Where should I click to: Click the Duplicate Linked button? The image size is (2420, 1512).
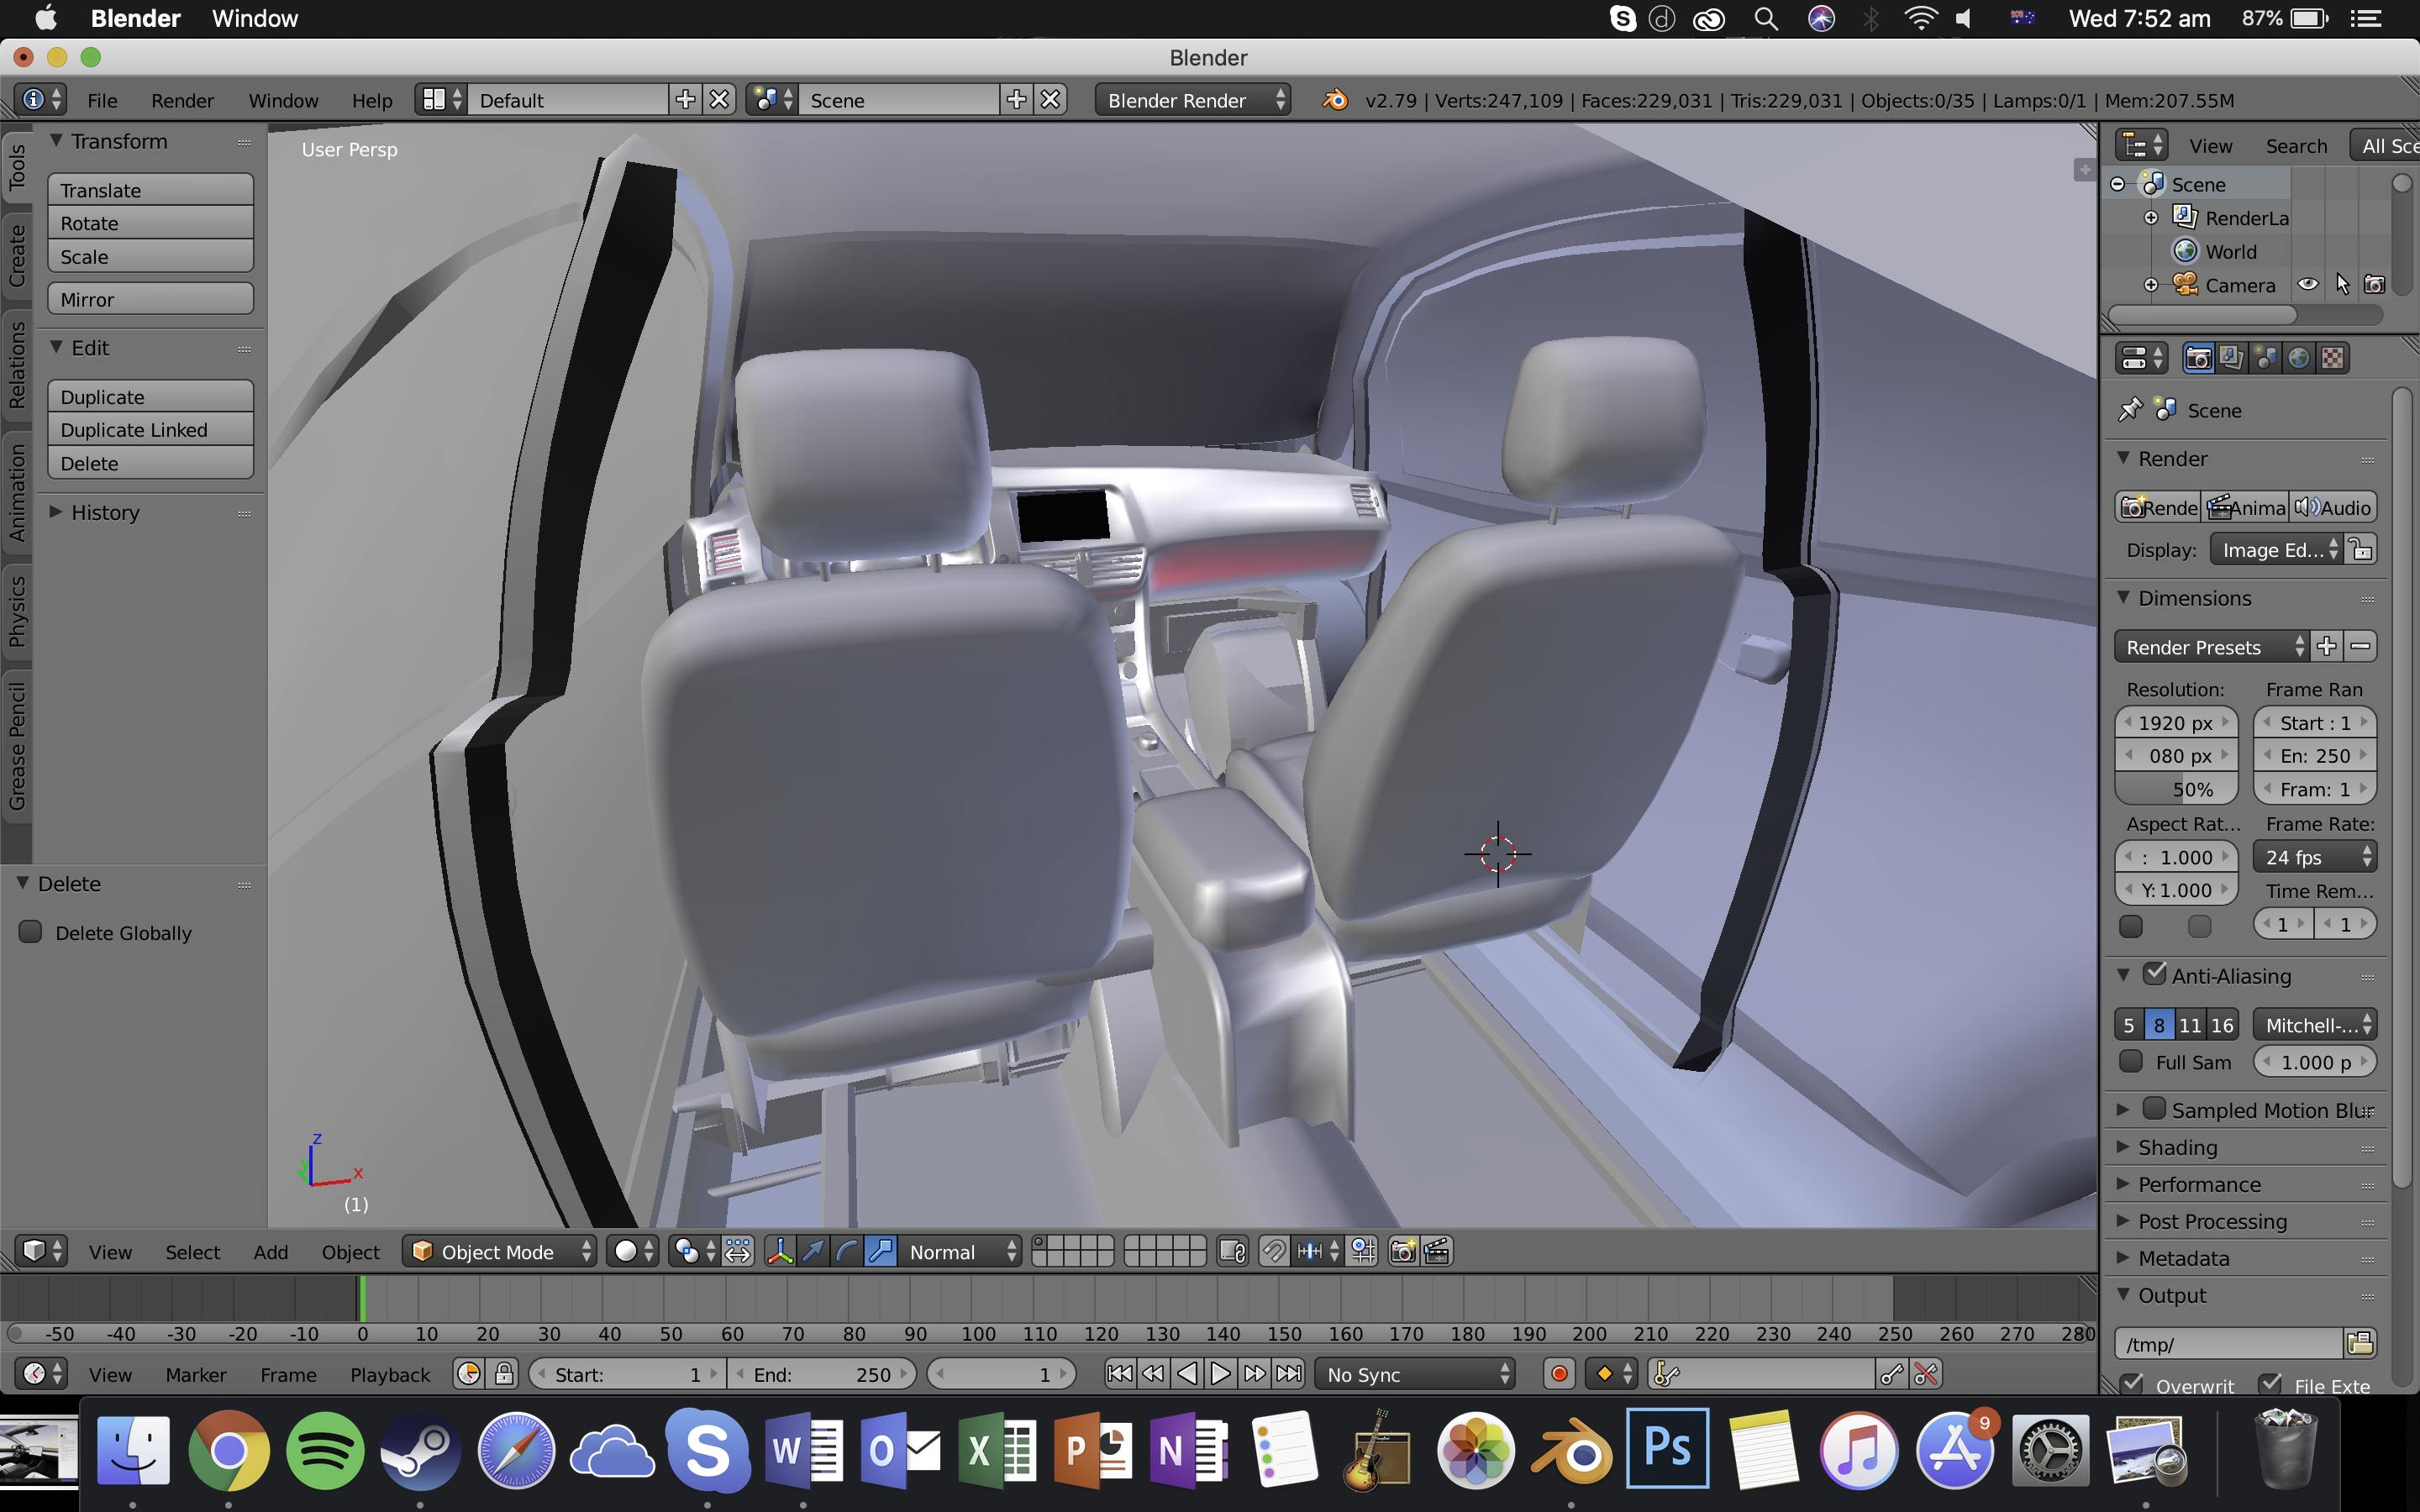(150, 429)
